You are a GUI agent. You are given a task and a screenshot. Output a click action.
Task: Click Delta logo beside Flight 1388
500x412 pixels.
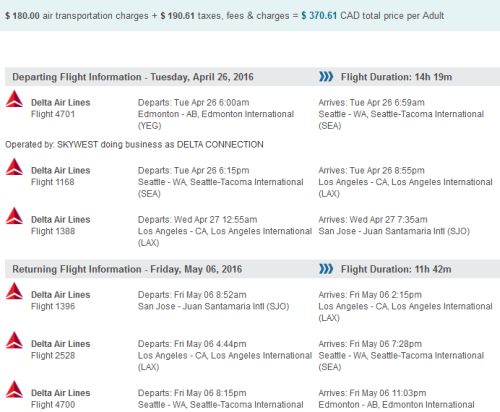pyautogui.click(x=14, y=216)
